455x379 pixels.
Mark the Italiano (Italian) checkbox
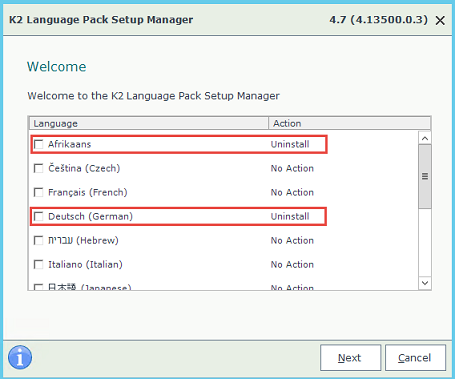tap(39, 265)
